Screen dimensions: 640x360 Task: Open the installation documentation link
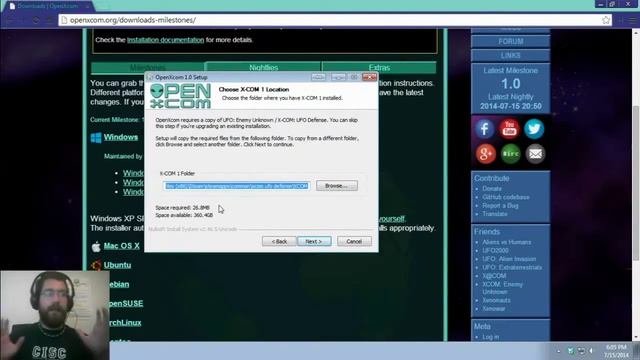pyautogui.click(x=165, y=40)
